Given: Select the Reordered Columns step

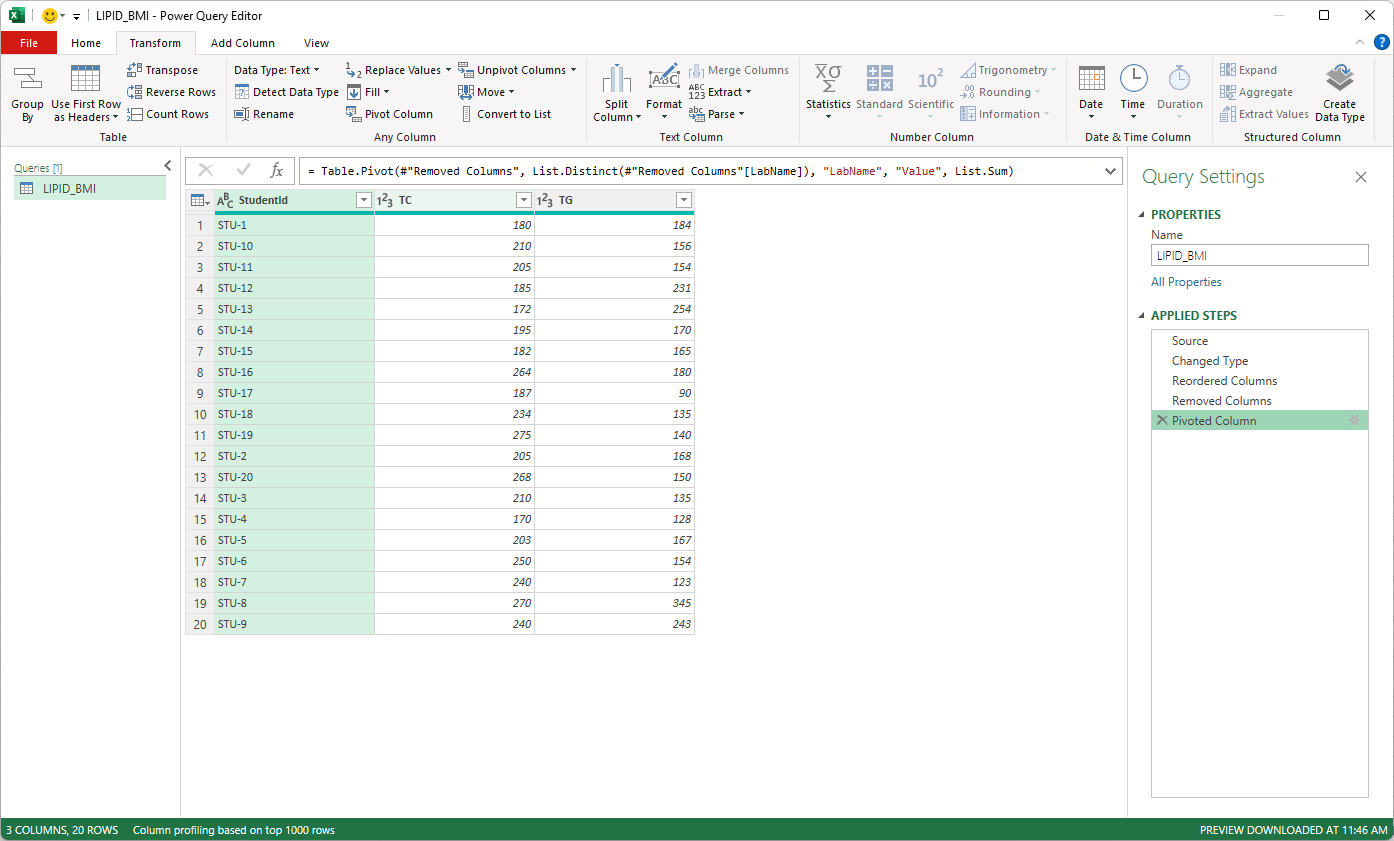Looking at the screenshot, I should click(1260, 381).
